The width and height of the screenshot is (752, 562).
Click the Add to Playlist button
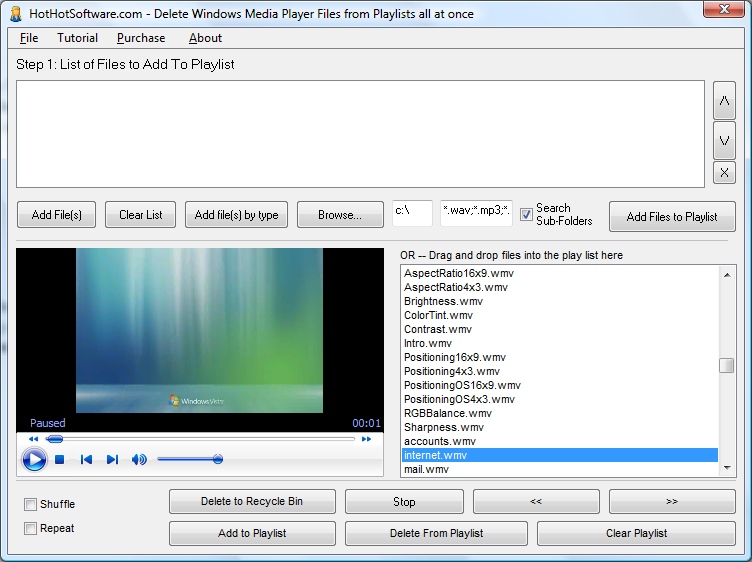click(252, 533)
